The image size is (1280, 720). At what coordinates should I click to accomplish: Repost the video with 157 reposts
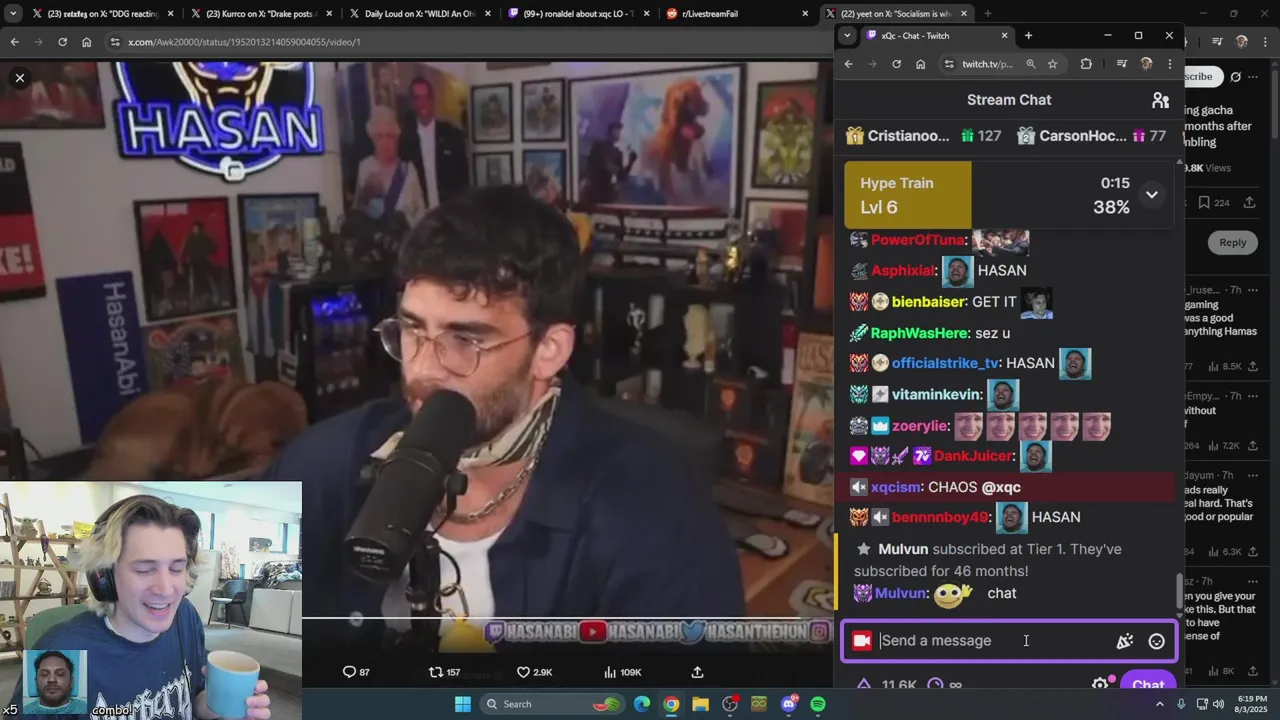click(444, 672)
